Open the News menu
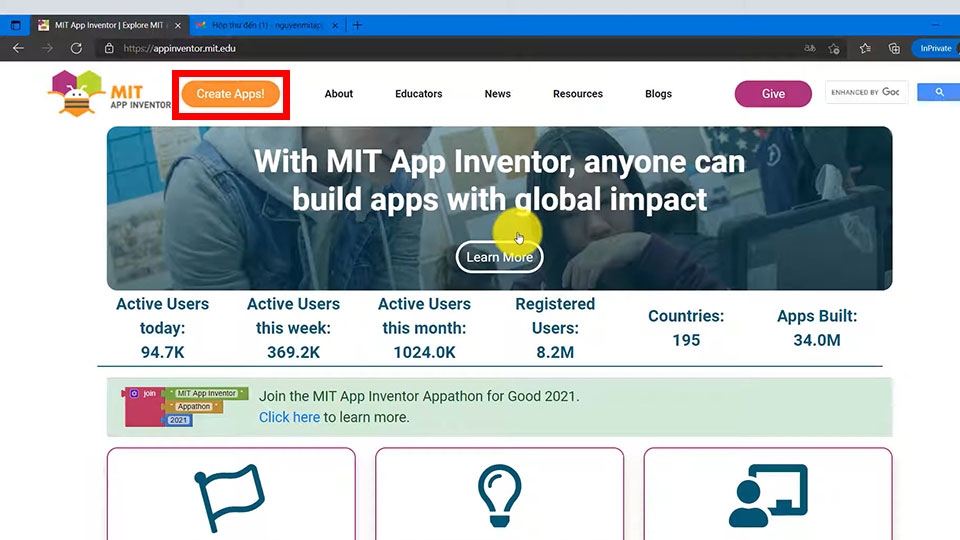The height and width of the screenshot is (540, 960). [497, 94]
